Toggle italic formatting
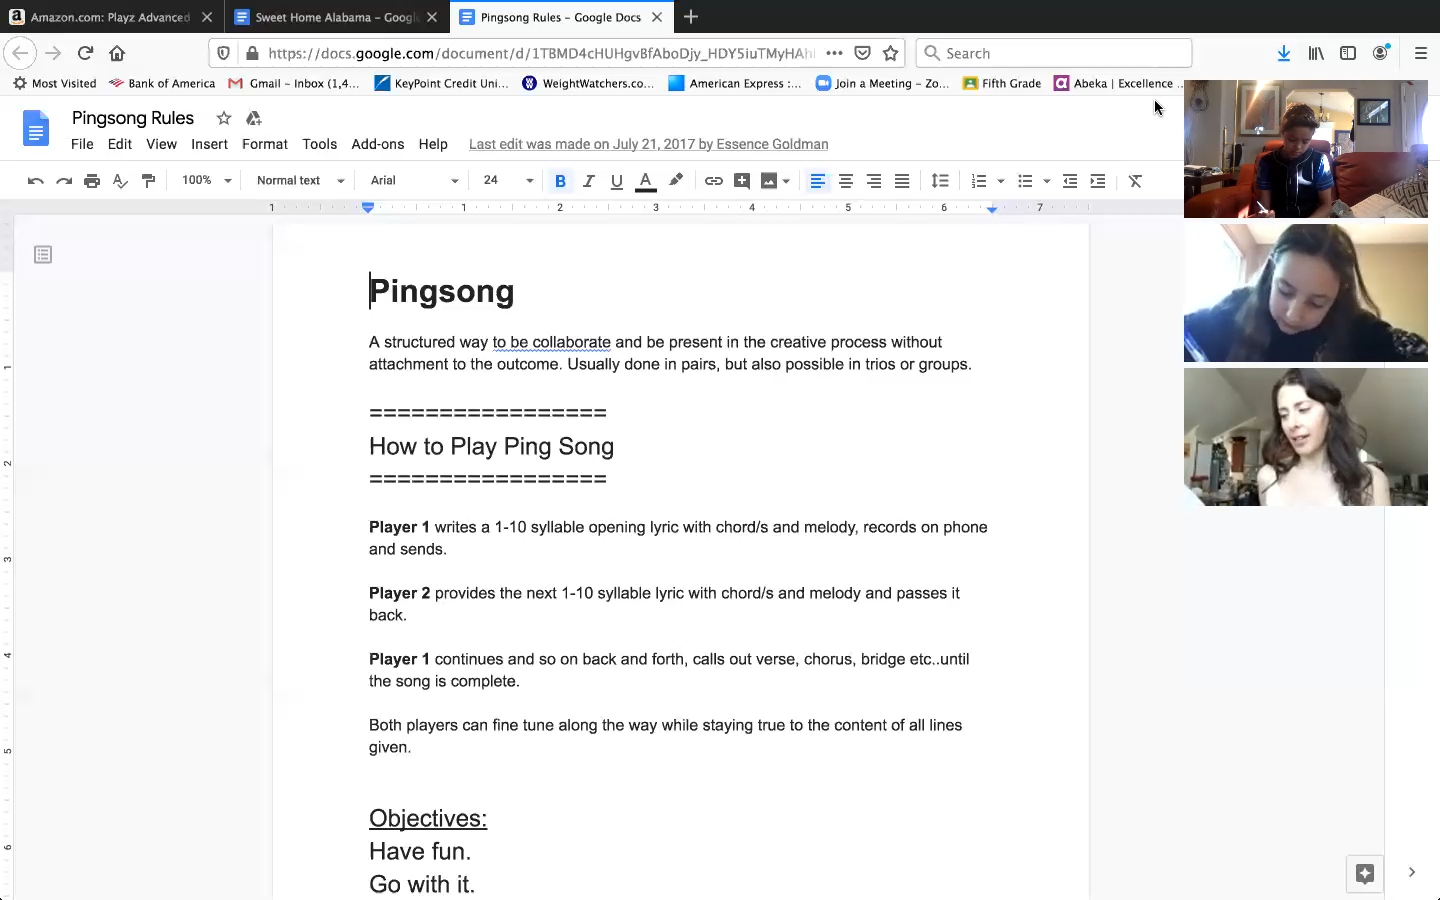 [588, 181]
